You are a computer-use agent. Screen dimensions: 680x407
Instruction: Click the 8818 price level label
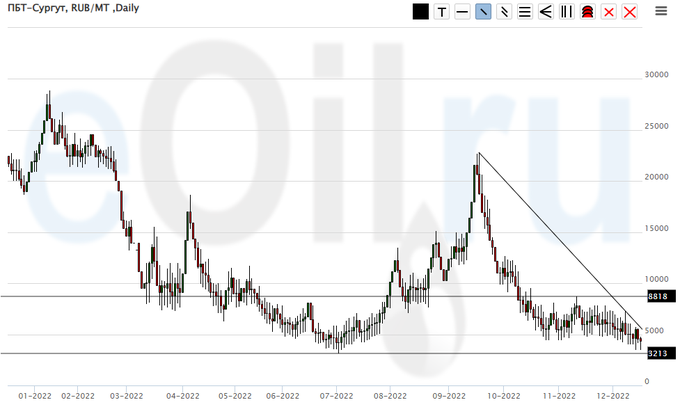658,297
